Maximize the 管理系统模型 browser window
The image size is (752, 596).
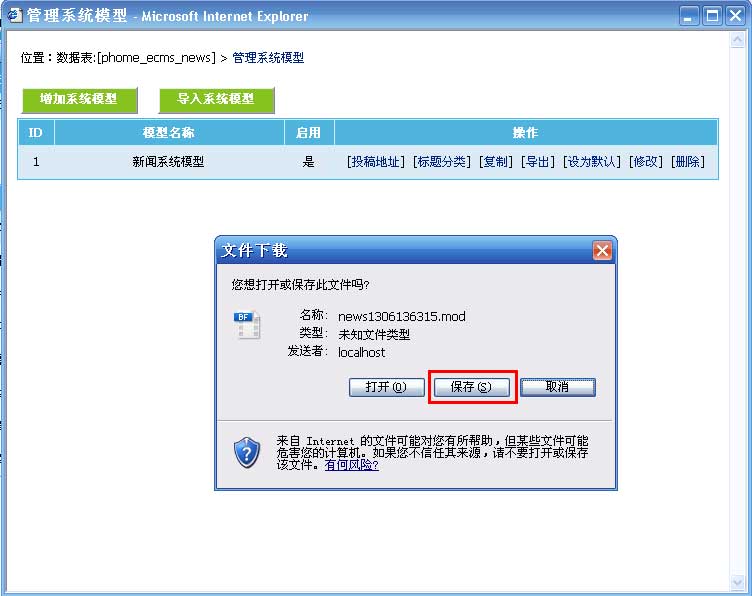pyautogui.click(x=712, y=16)
